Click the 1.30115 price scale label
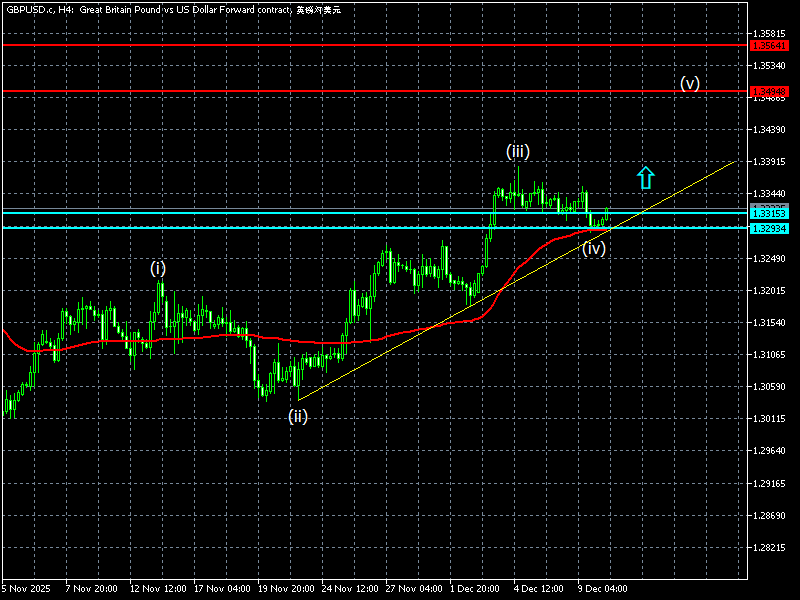 [x=769, y=419]
